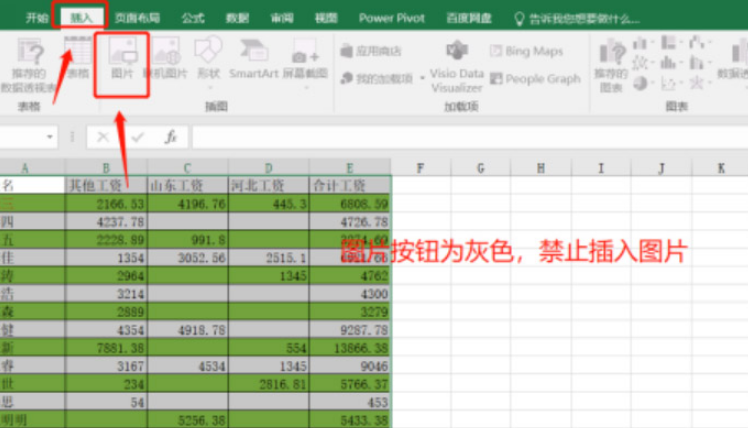Click the Tell Me search box text
Screen dimensions: 748x428
point(584,20)
